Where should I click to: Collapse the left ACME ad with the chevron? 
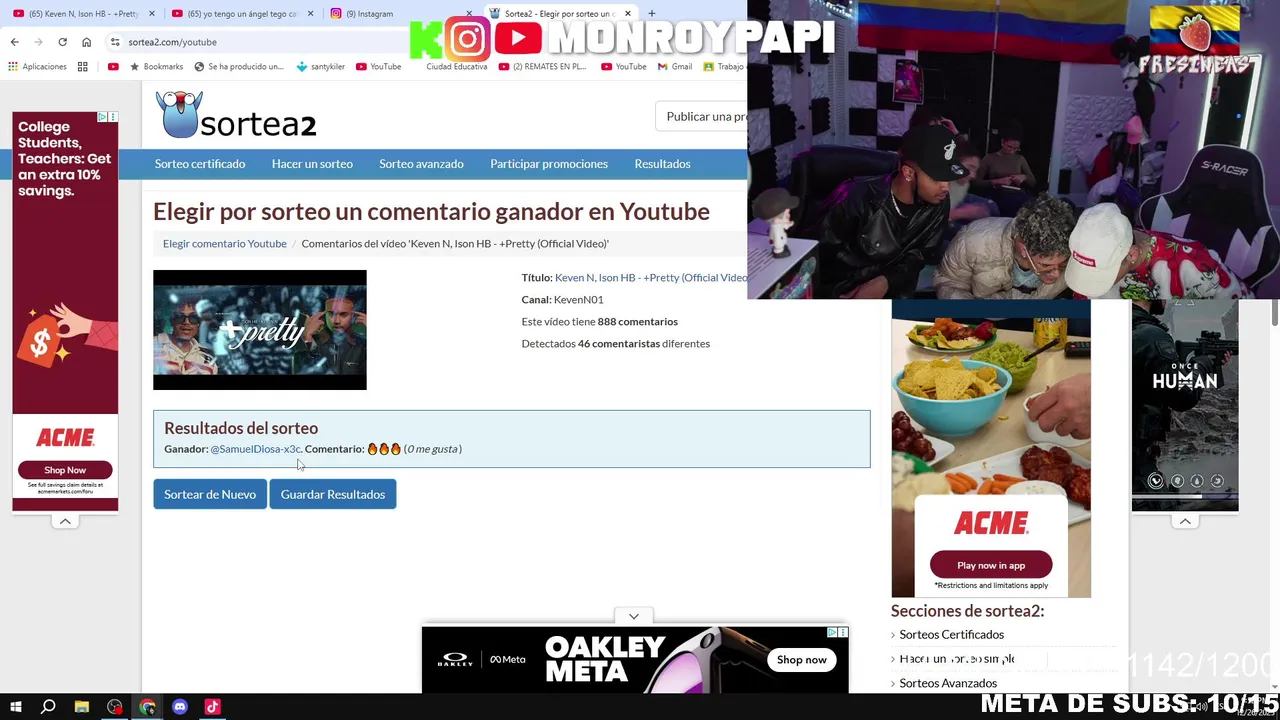[x=65, y=521]
